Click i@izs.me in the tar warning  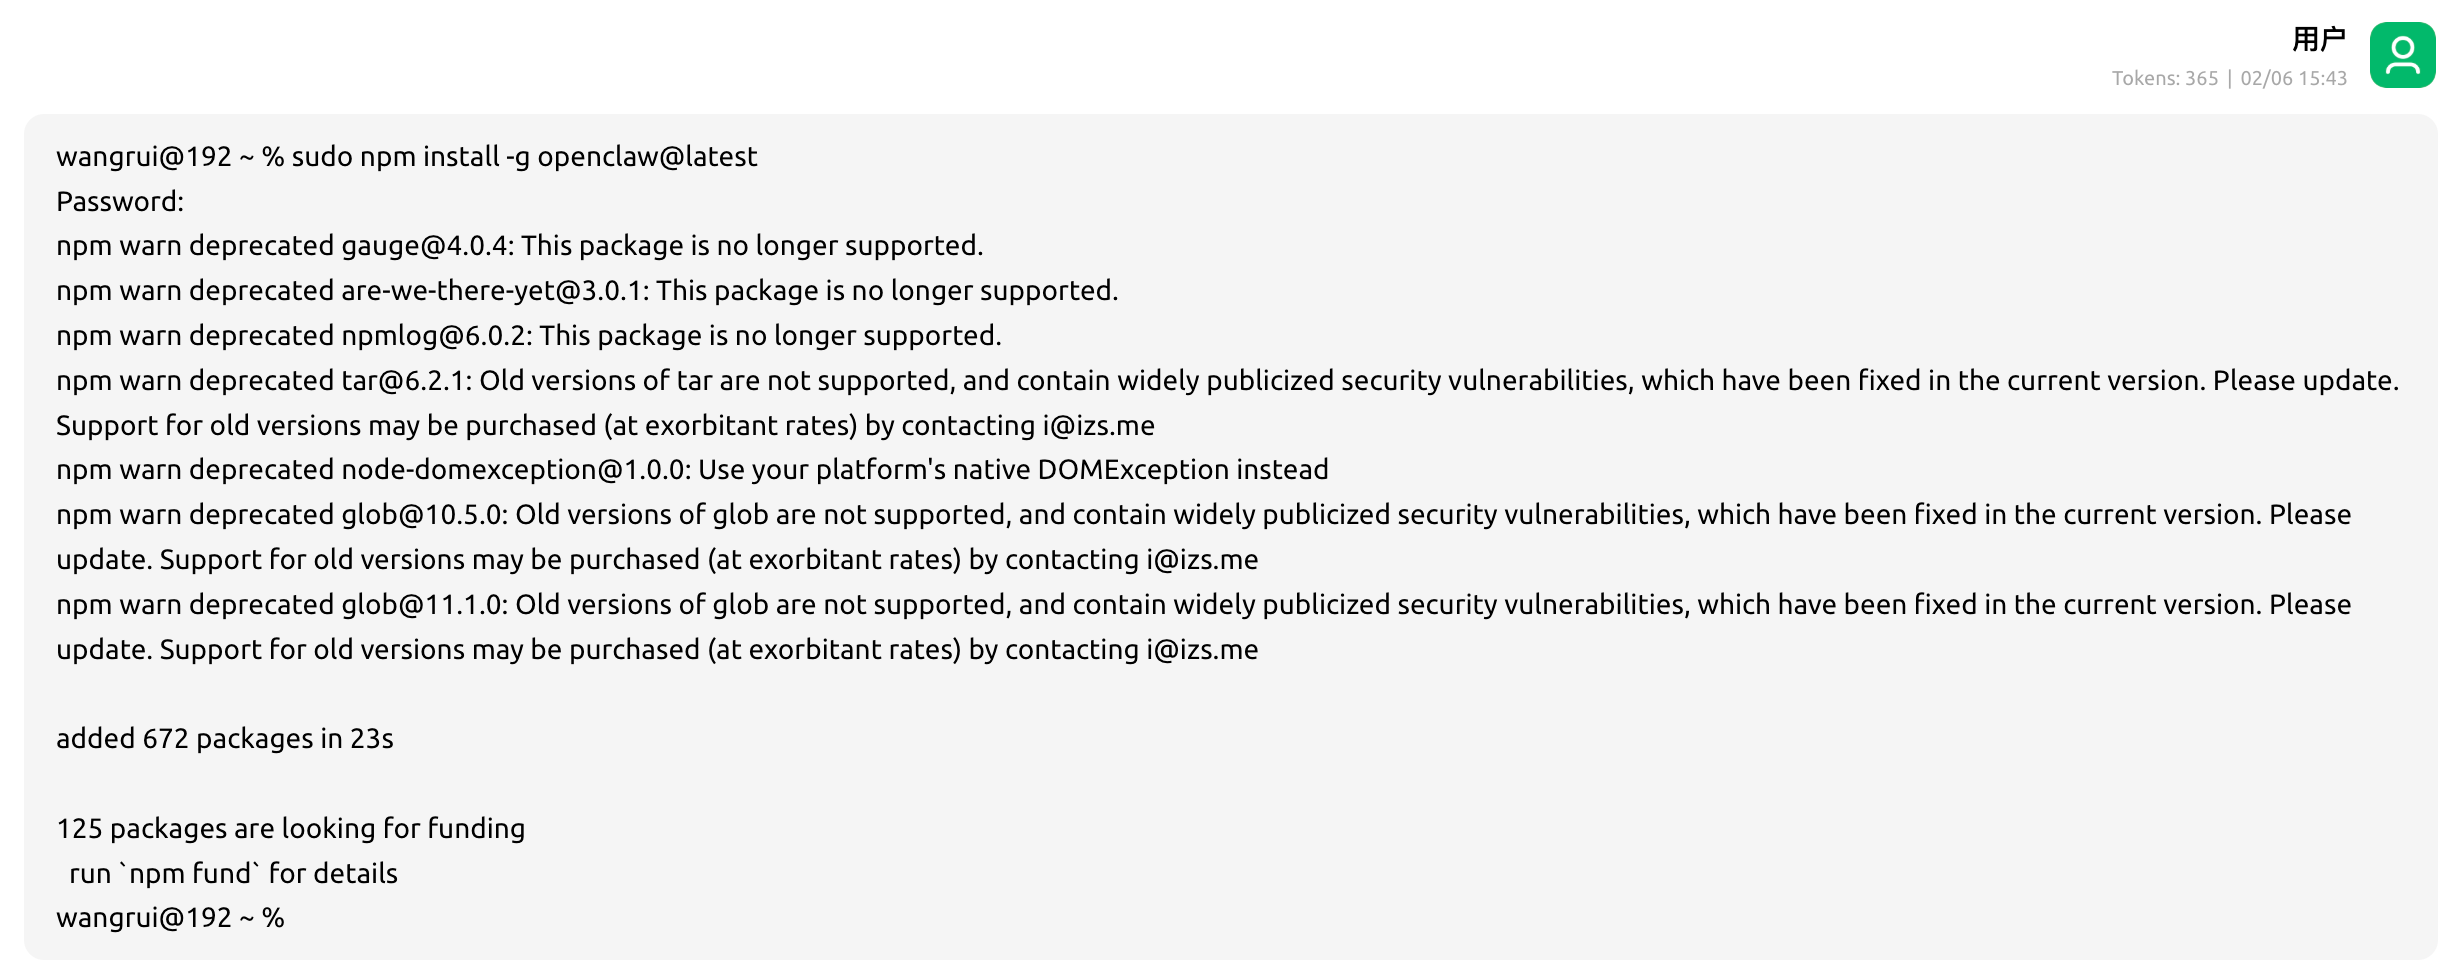[1098, 426]
